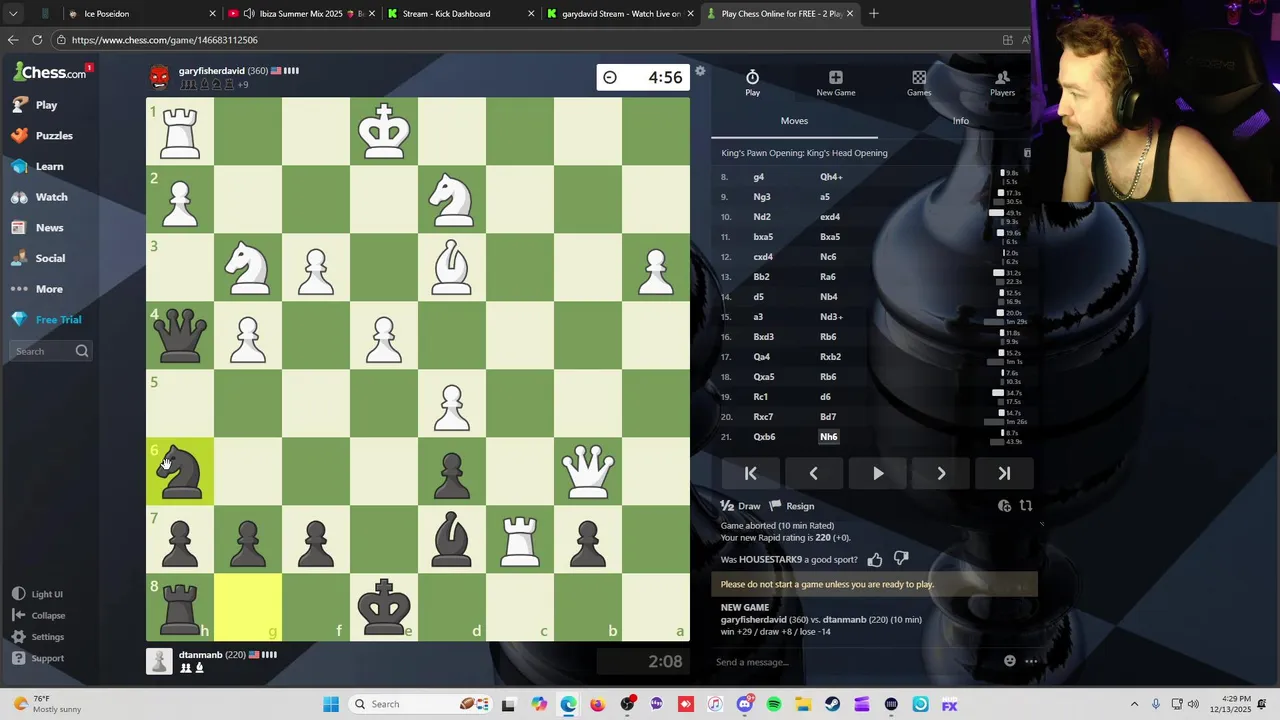
Task: Switch to the Info tab
Action: pyautogui.click(x=960, y=121)
